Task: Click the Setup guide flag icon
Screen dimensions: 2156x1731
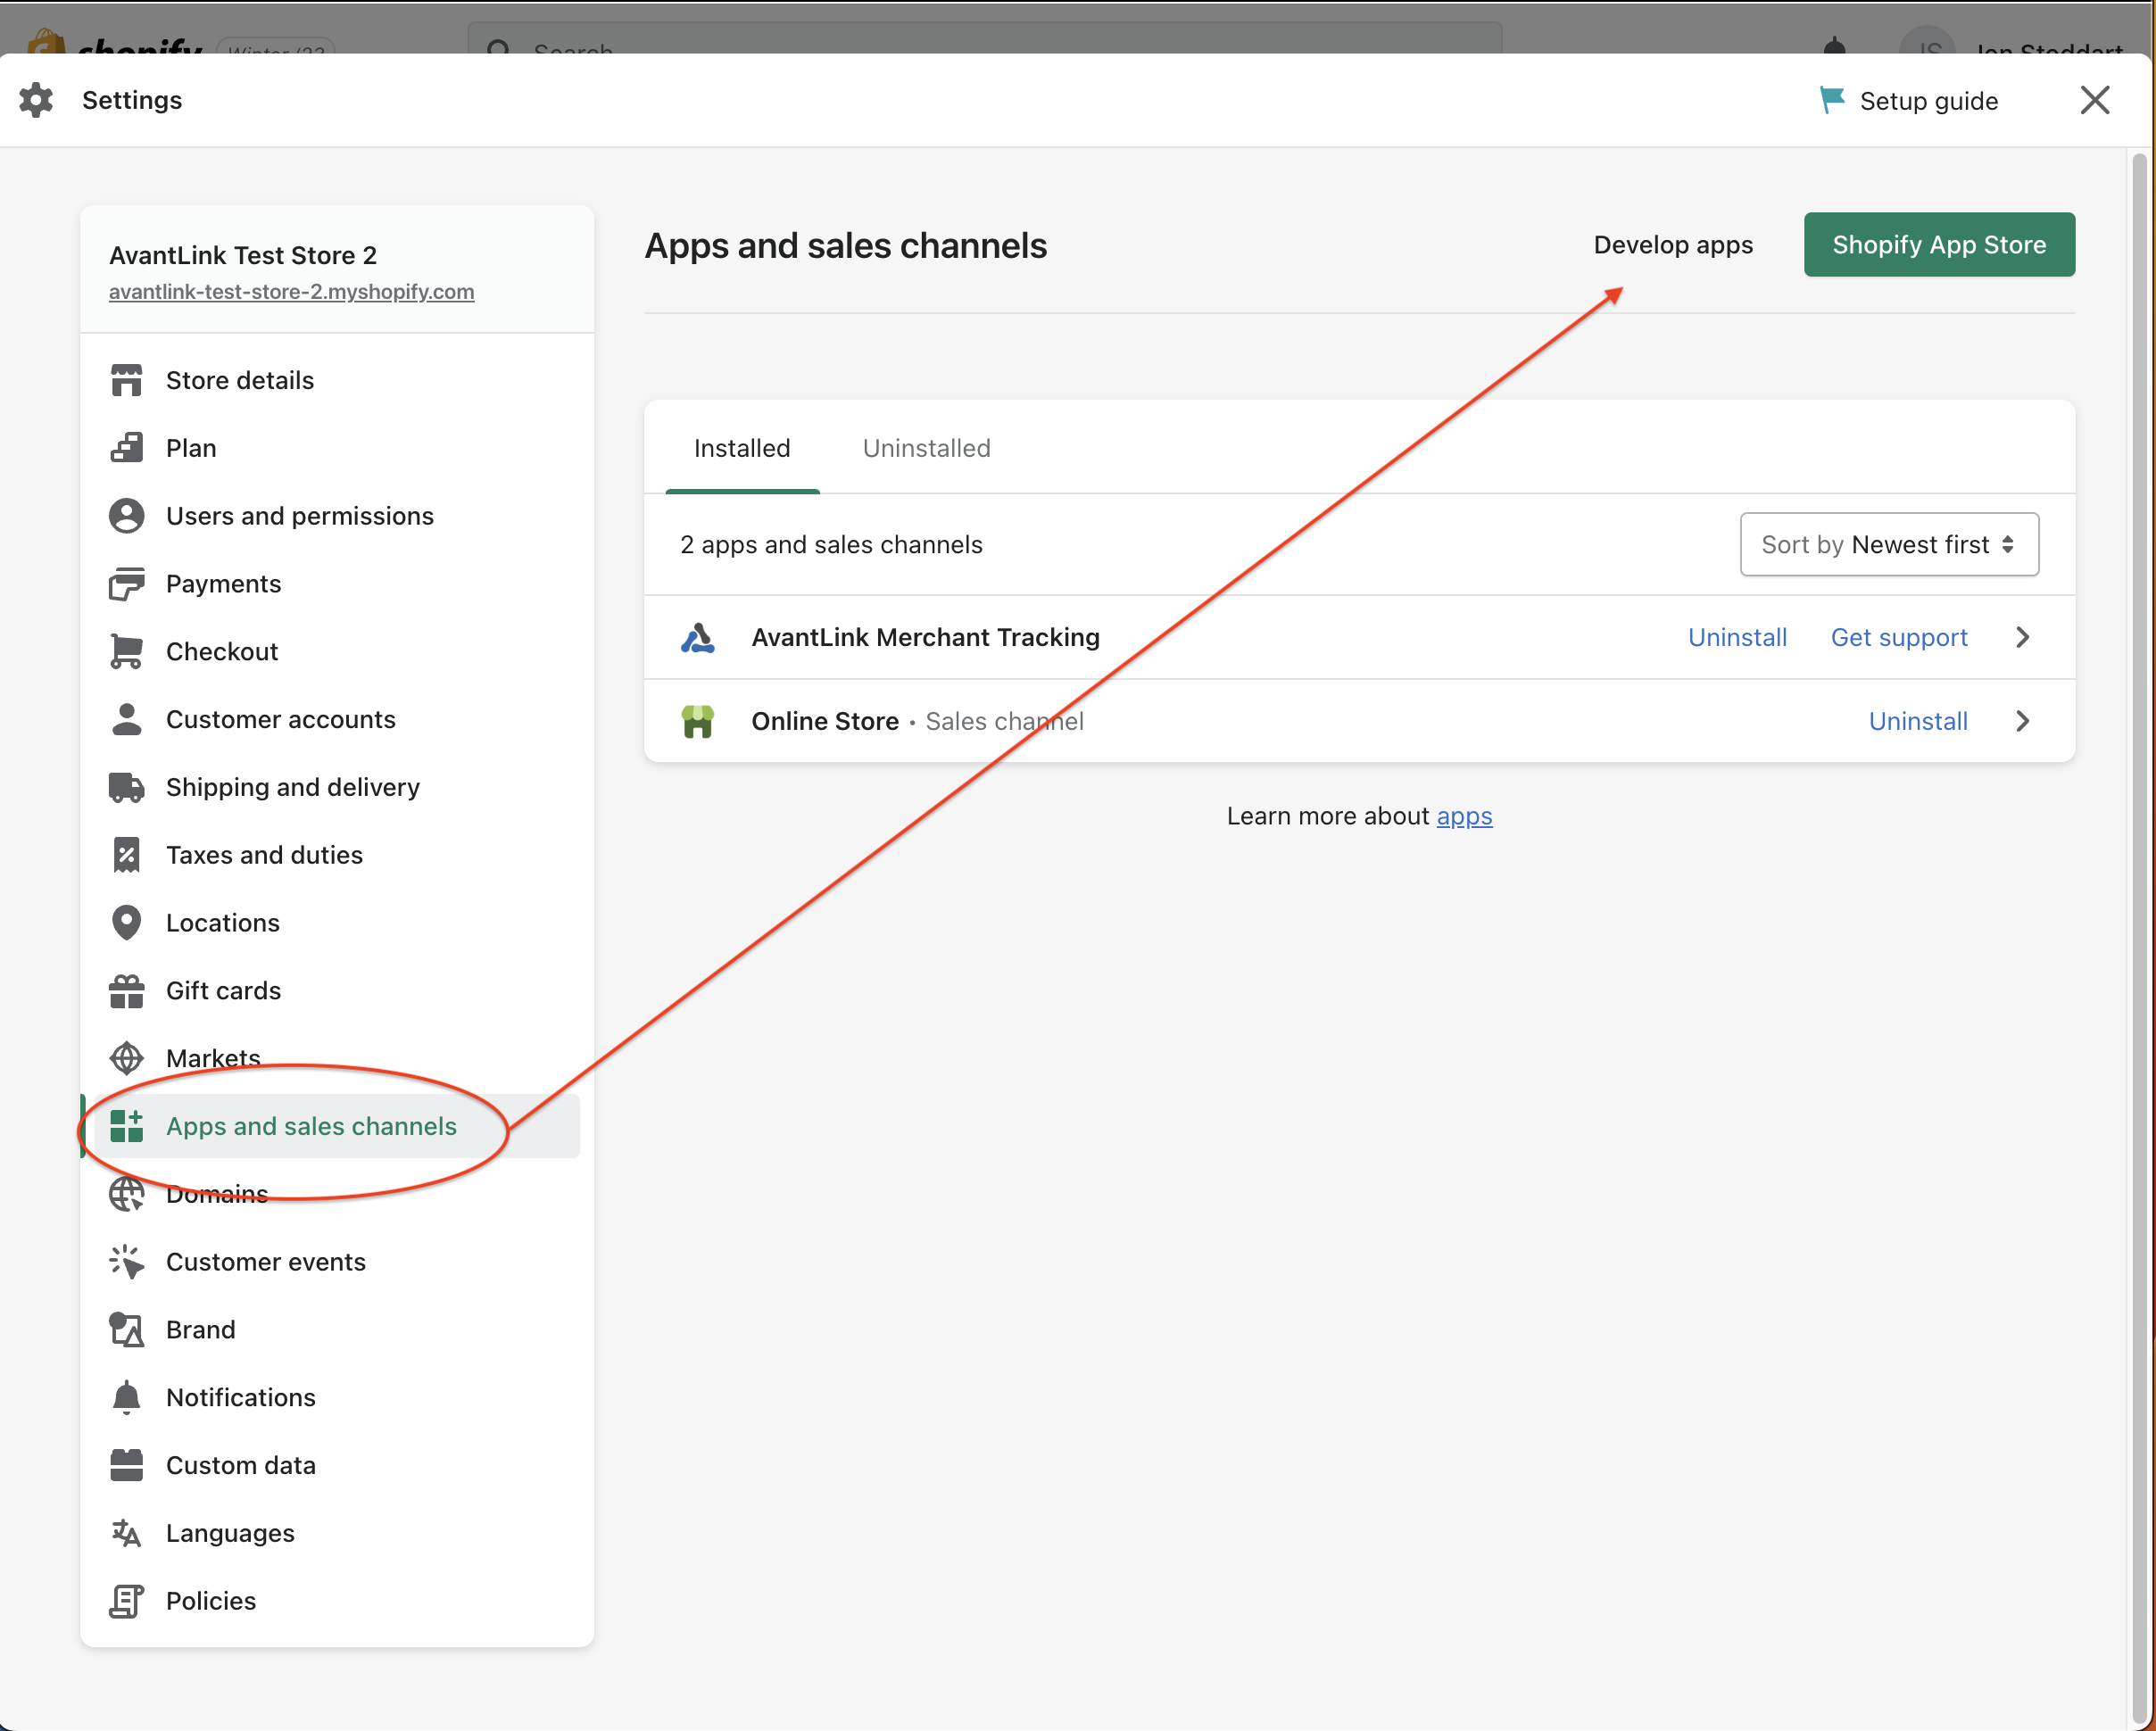Action: point(1832,100)
